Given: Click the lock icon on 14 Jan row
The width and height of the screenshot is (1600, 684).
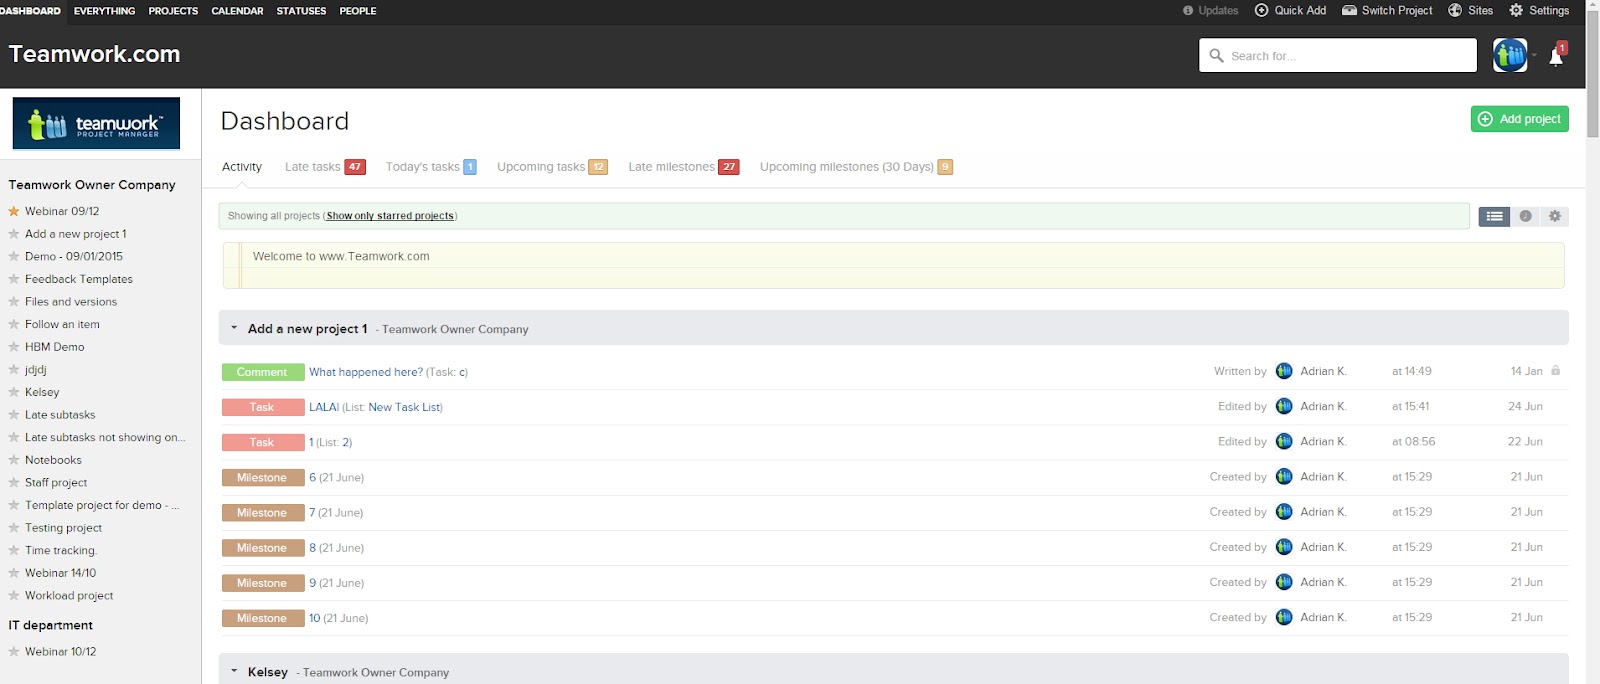Looking at the screenshot, I should click(x=1555, y=371).
